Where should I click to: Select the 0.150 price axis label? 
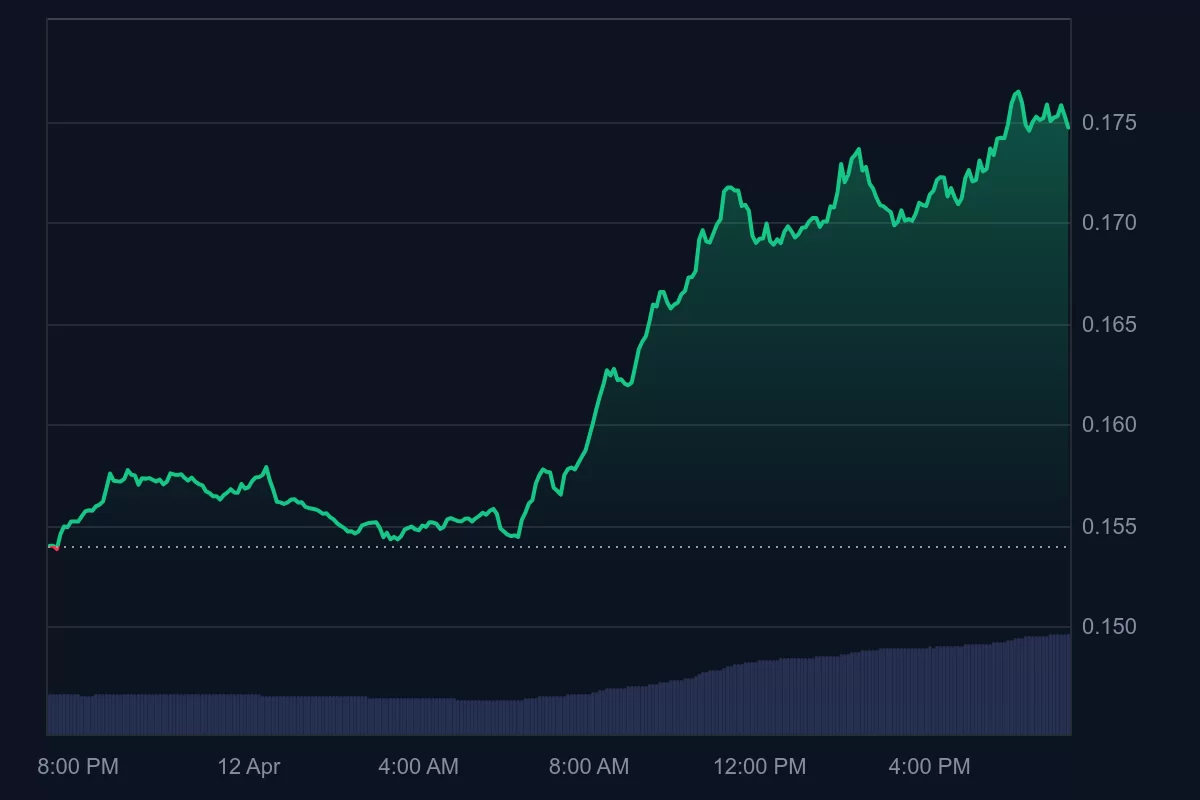pos(1109,627)
